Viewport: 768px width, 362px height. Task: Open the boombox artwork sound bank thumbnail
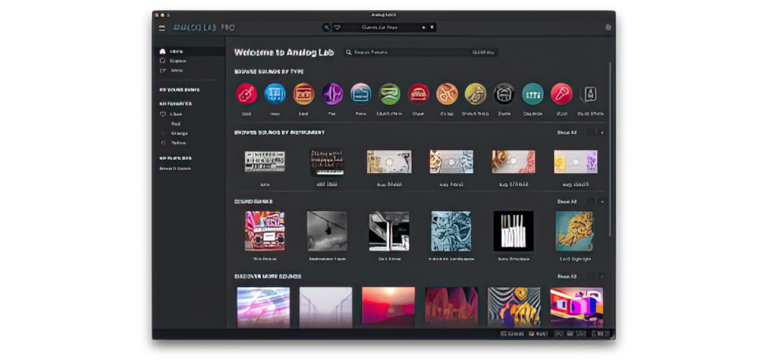[265, 231]
